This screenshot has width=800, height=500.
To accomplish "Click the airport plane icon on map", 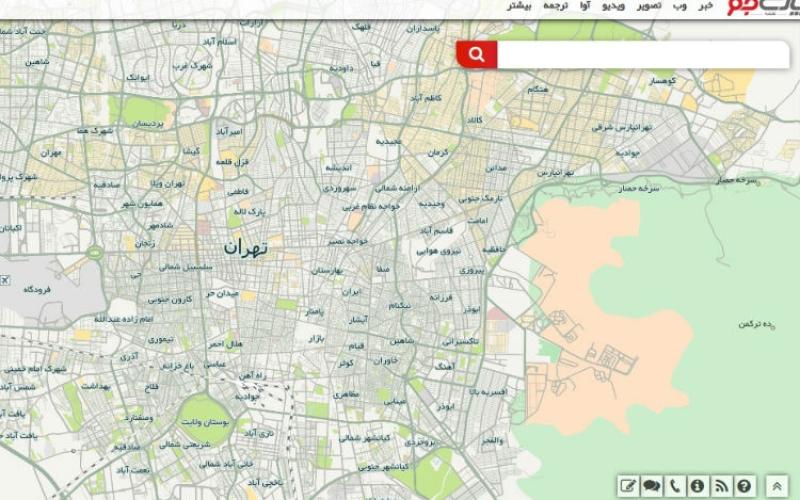I will coord(6,280).
